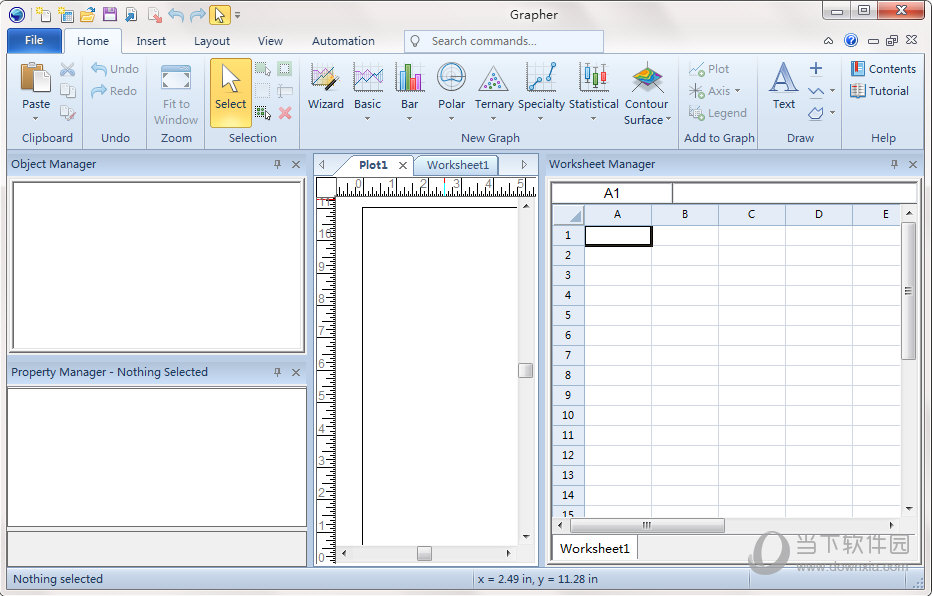The height and width of the screenshot is (596, 933).
Task: Click the Legend button in Add to Graph
Action: tap(718, 113)
